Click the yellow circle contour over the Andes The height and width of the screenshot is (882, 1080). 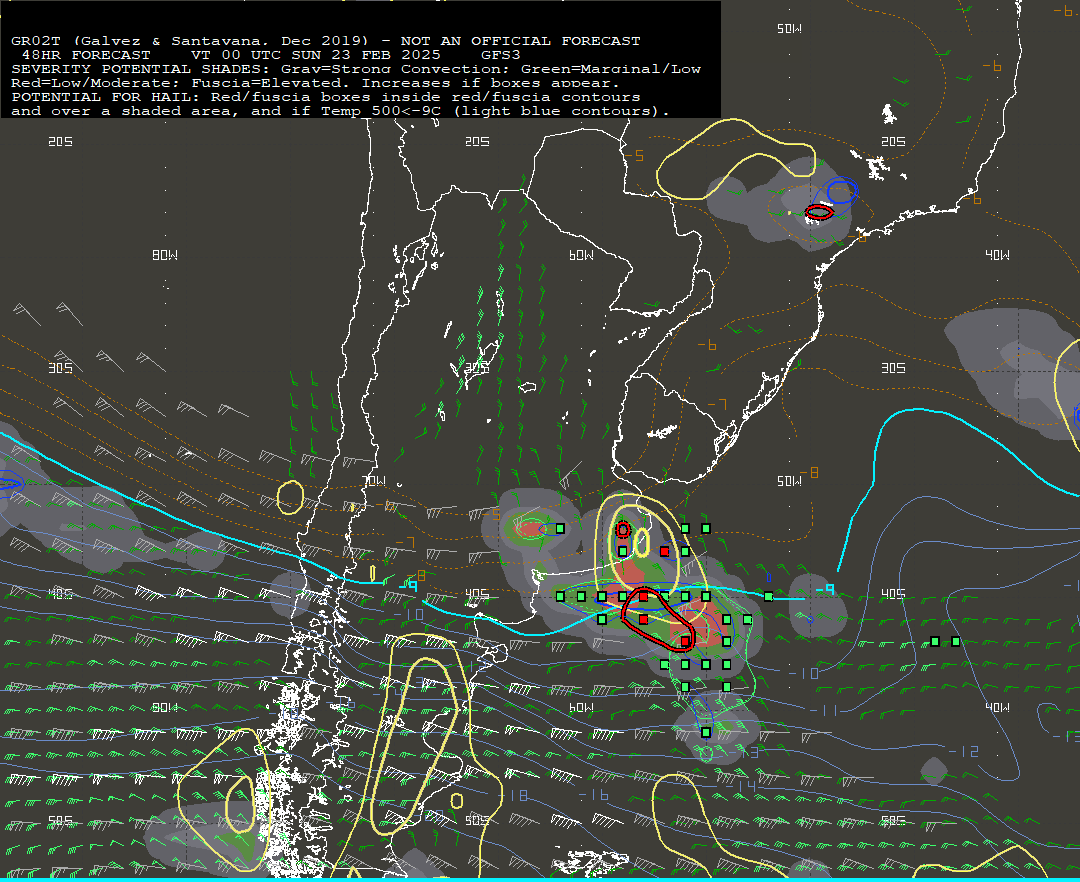click(291, 497)
